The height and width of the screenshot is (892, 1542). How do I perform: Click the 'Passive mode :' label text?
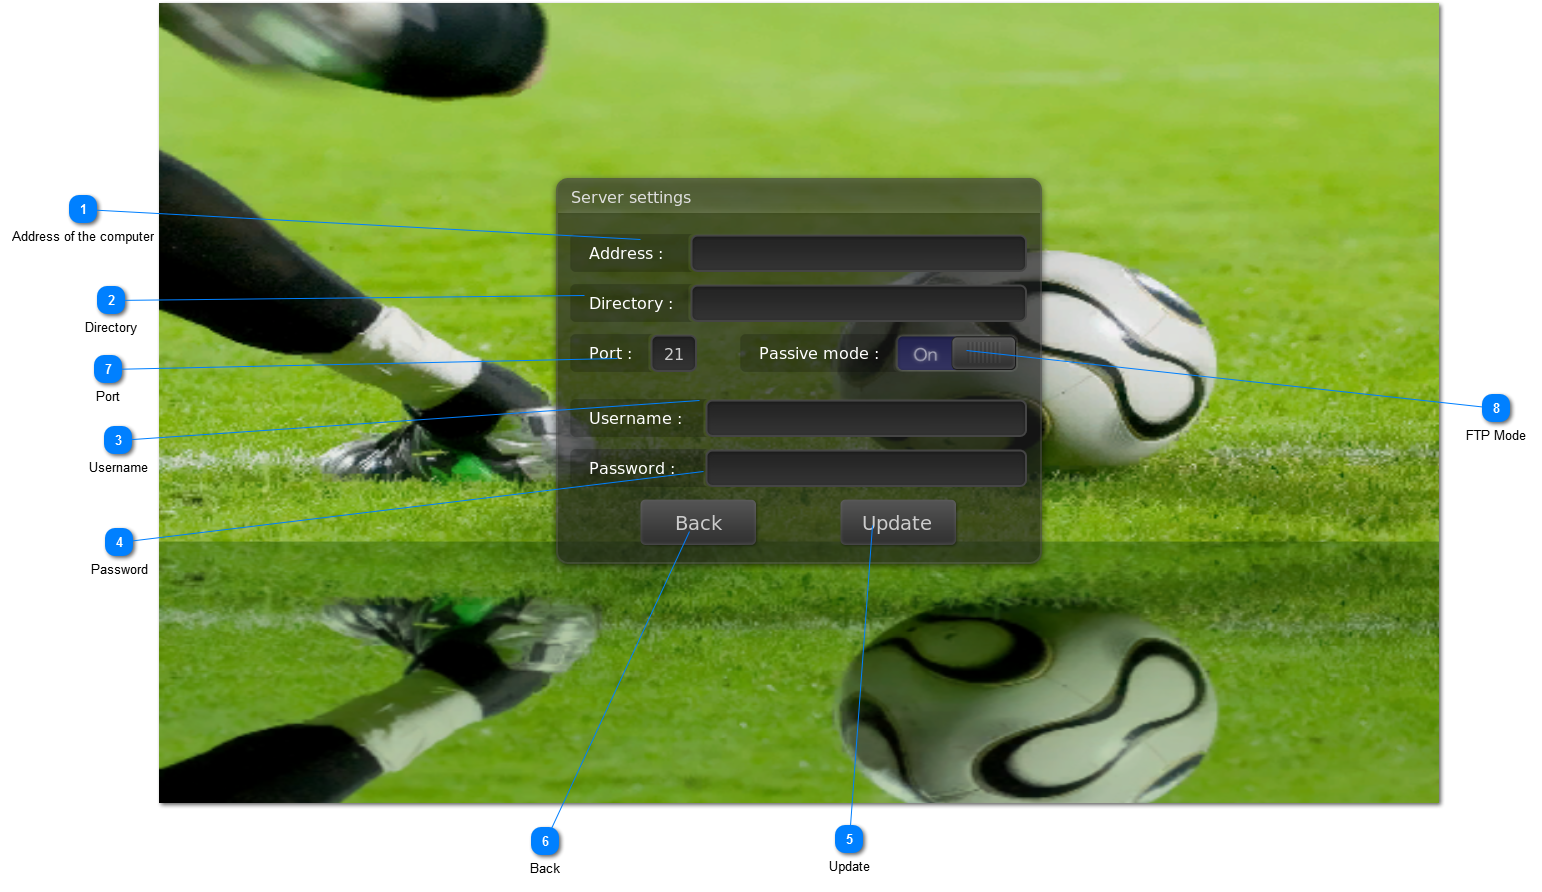tap(818, 354)
